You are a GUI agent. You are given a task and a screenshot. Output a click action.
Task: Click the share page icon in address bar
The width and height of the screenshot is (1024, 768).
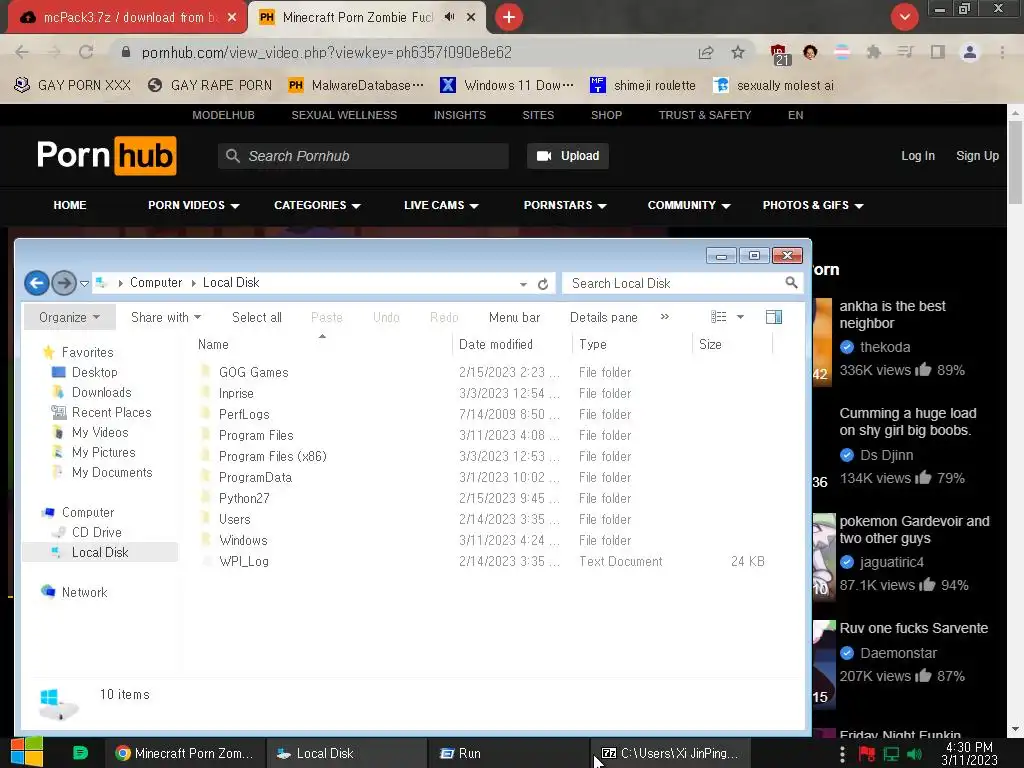click(706, 52)
